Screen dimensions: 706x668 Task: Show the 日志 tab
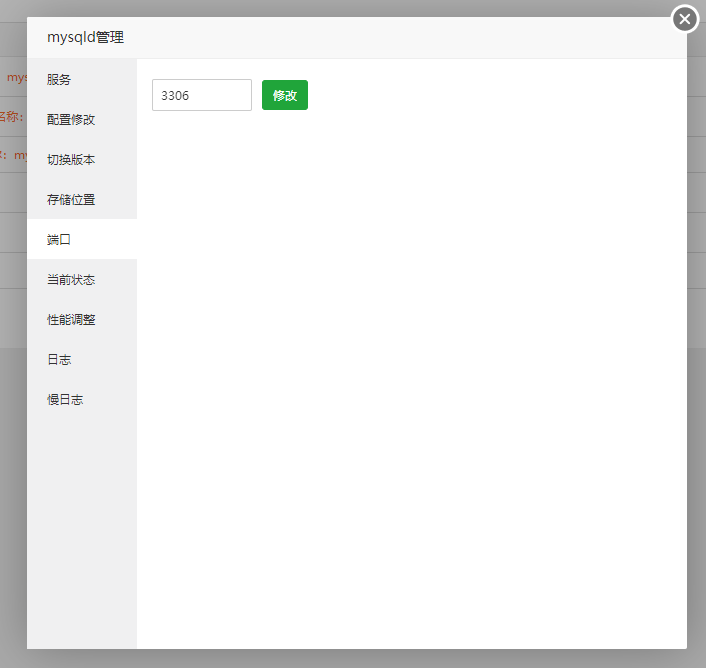point(82,360)
